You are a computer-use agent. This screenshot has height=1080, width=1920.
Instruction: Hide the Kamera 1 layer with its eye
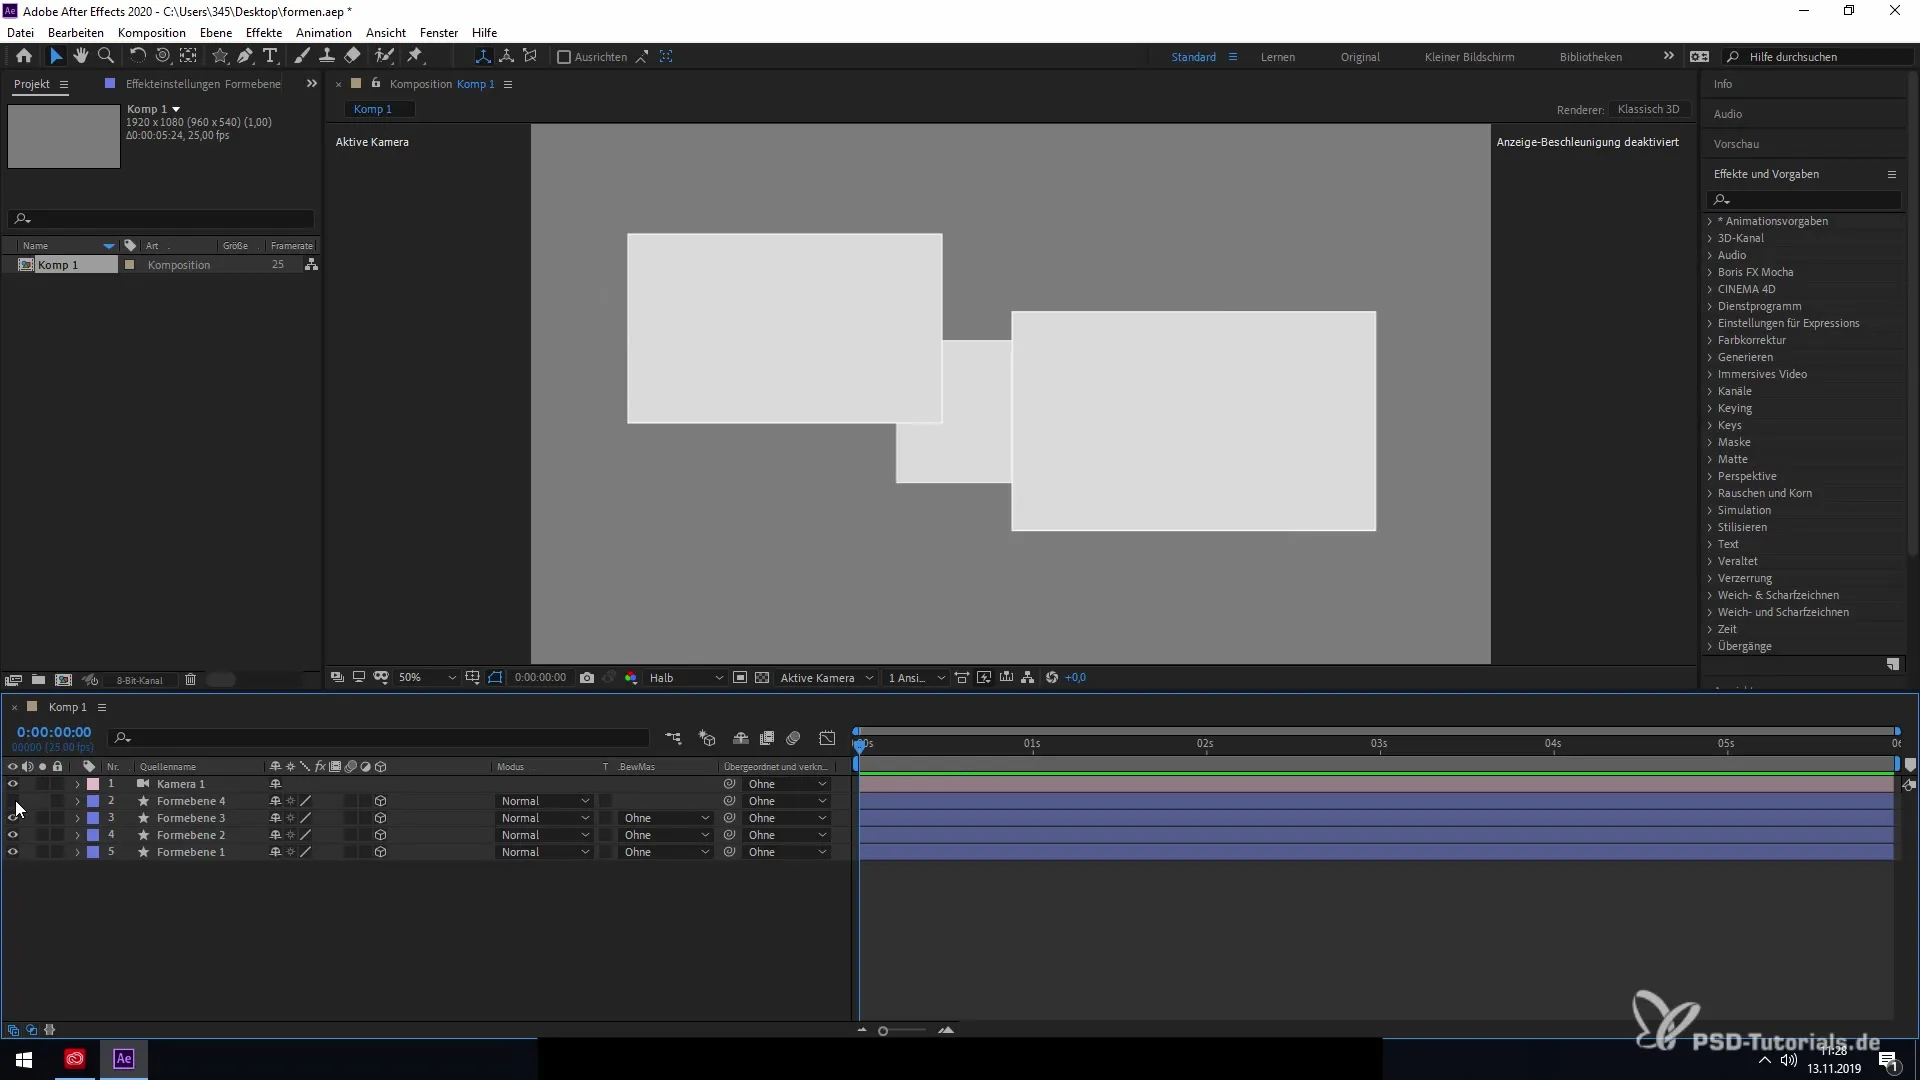click(13, 784)
